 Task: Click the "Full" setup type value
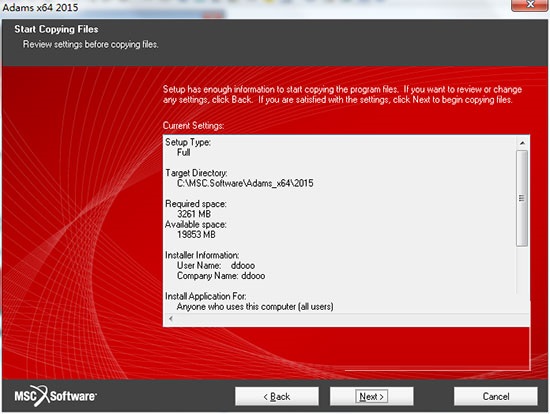[183, 153]
